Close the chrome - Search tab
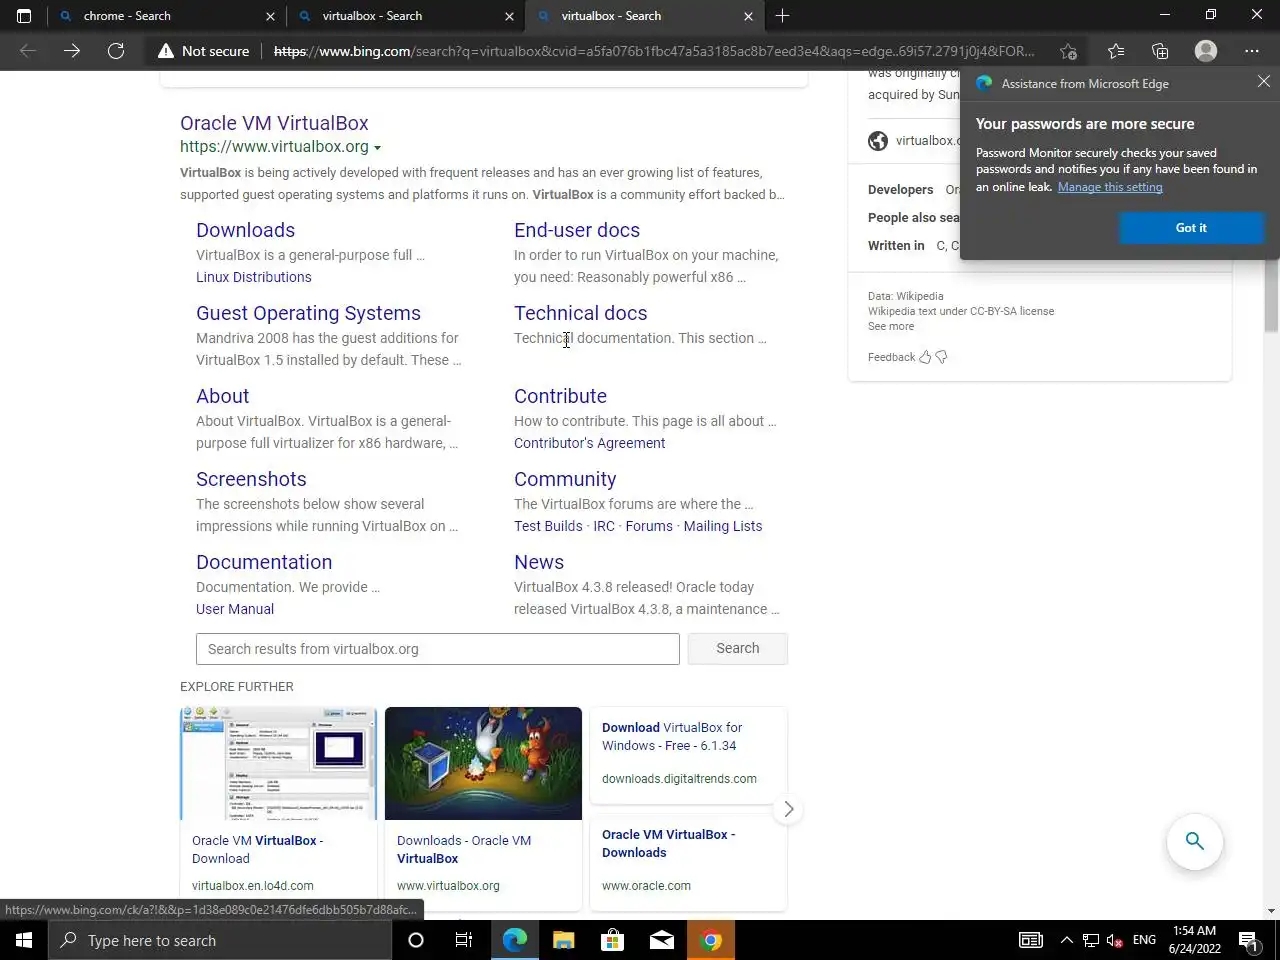Image resolution: width=1280 pixels, height=960 pixels. 270,16
